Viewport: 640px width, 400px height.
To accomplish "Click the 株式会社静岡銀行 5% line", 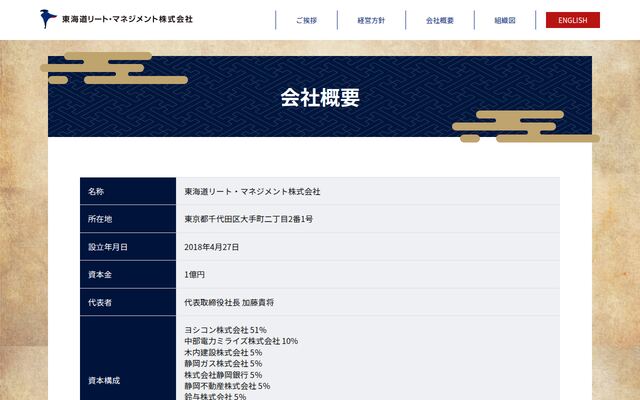I will click(223, 375).
